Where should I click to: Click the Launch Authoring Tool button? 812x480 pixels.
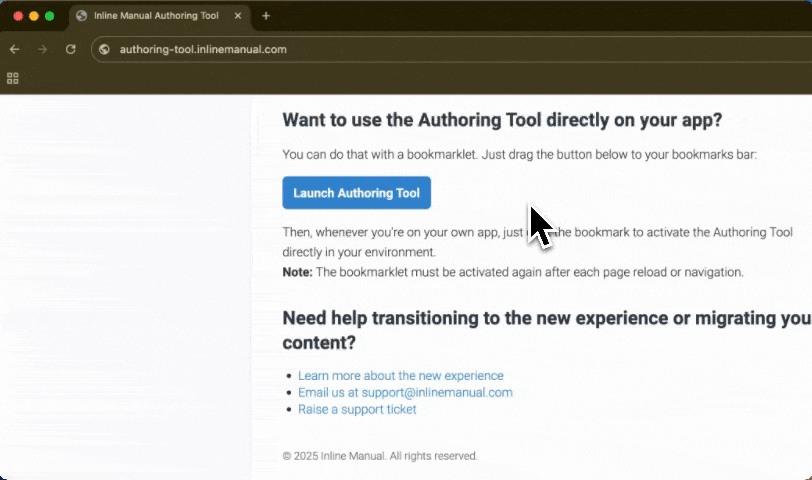(x=356, y=193)
